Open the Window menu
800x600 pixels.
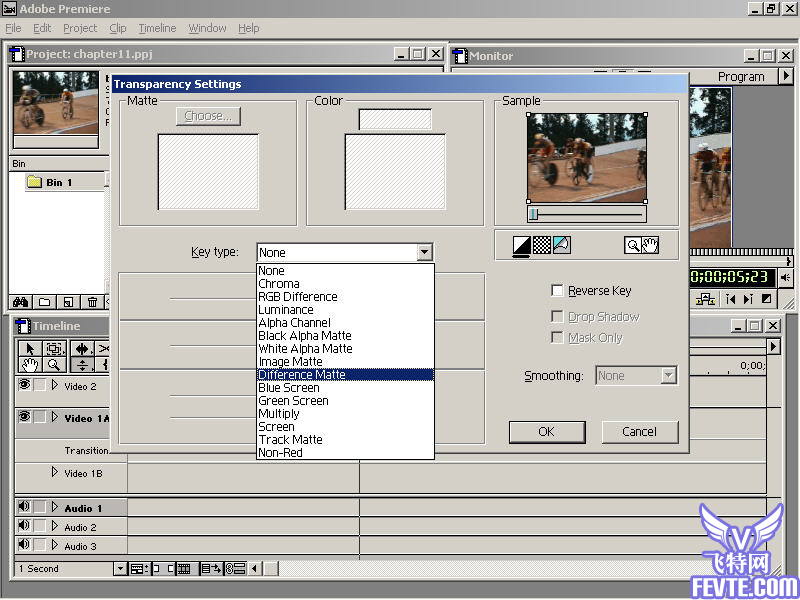[x=207, y=28]
